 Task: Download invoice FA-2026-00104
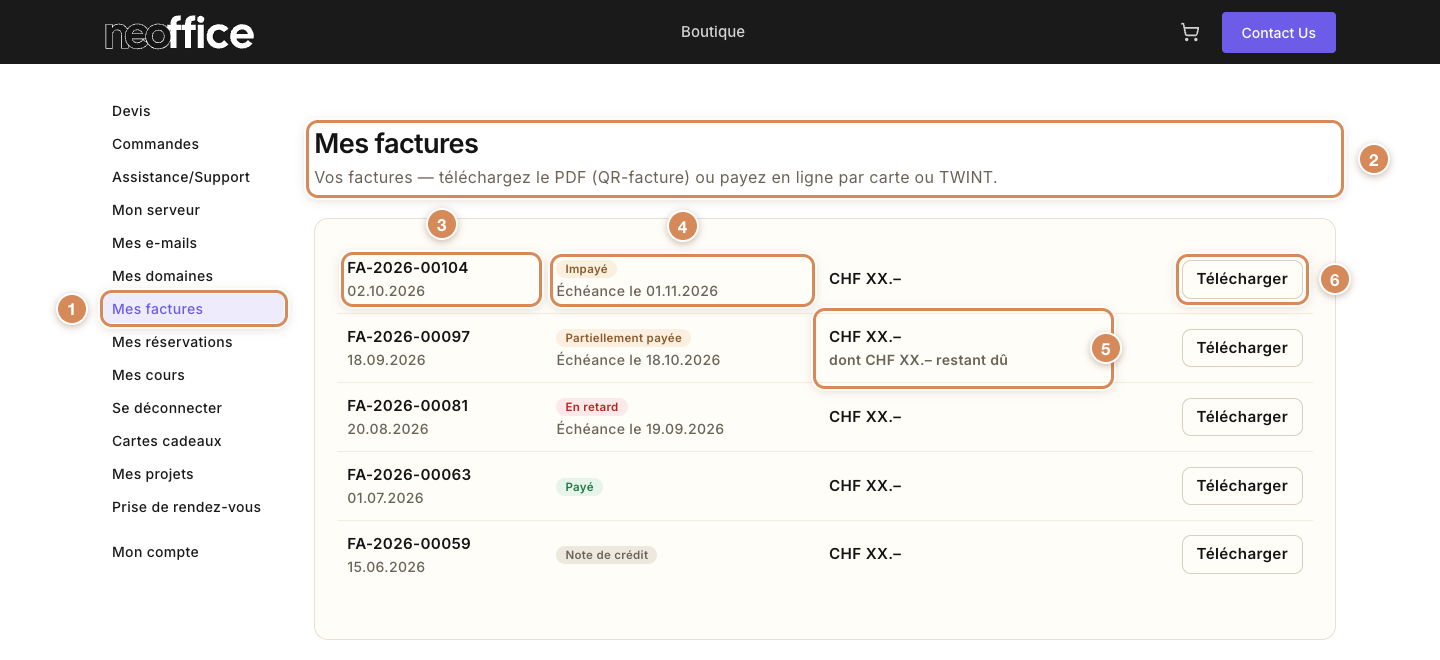pyautogui.click(x=1242, y=279)
